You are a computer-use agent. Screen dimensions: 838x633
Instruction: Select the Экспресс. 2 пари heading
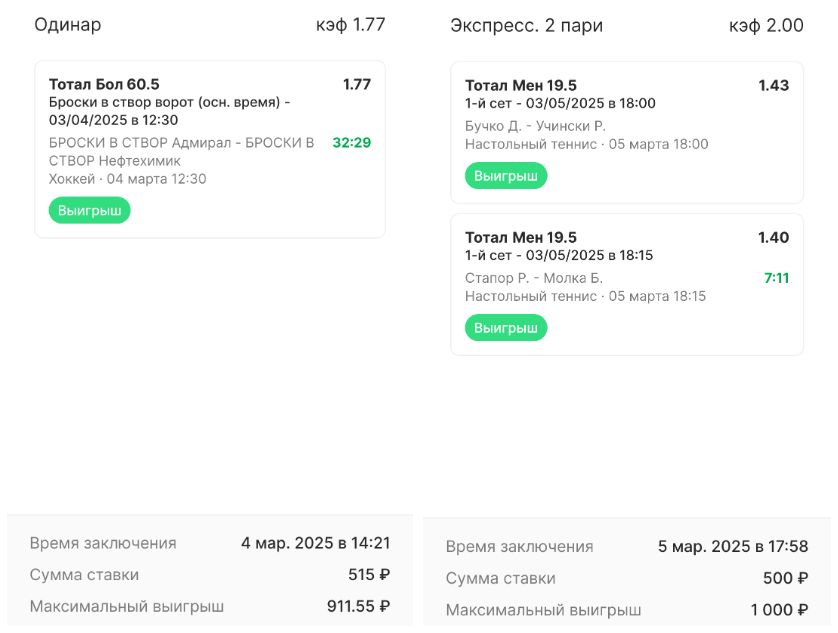point(526,25)
